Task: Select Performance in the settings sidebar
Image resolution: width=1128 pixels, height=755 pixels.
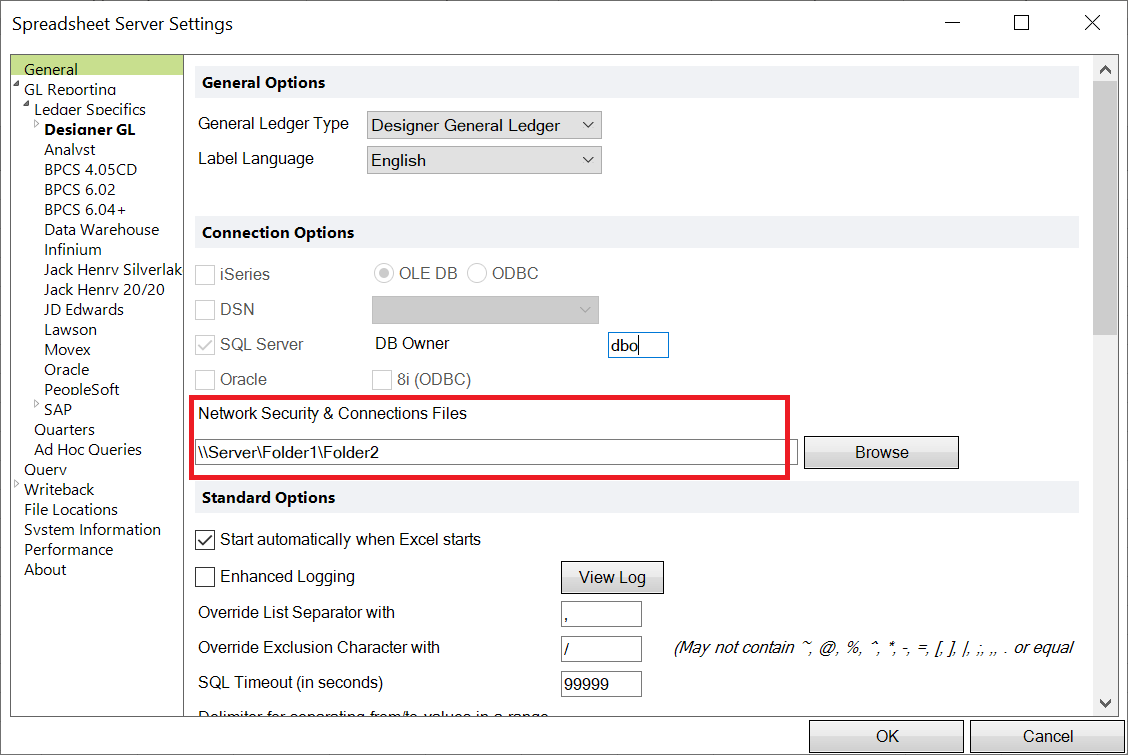Action: tap(68, 549)
